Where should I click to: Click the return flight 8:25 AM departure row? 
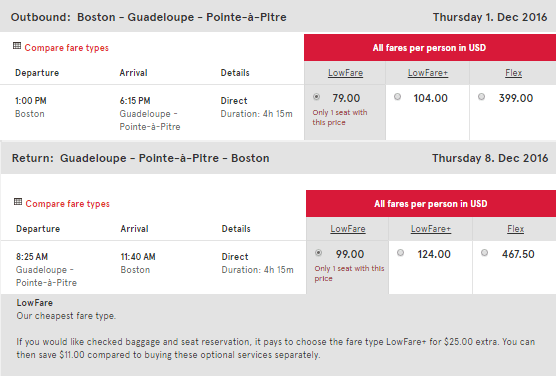point(153,268)
